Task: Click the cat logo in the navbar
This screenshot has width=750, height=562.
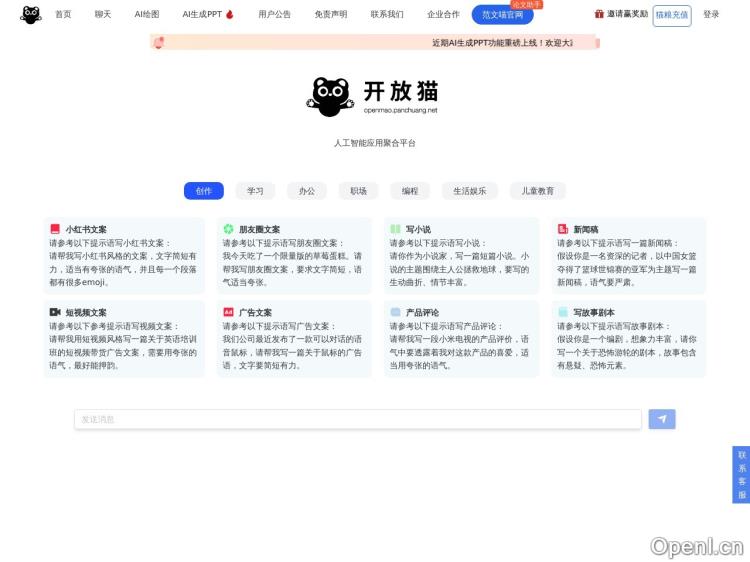Action: pos(31,15)
